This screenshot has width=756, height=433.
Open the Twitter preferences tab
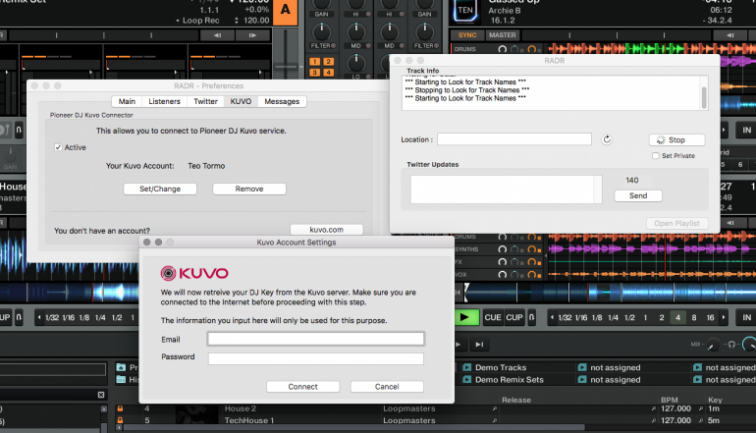[205, 101]
